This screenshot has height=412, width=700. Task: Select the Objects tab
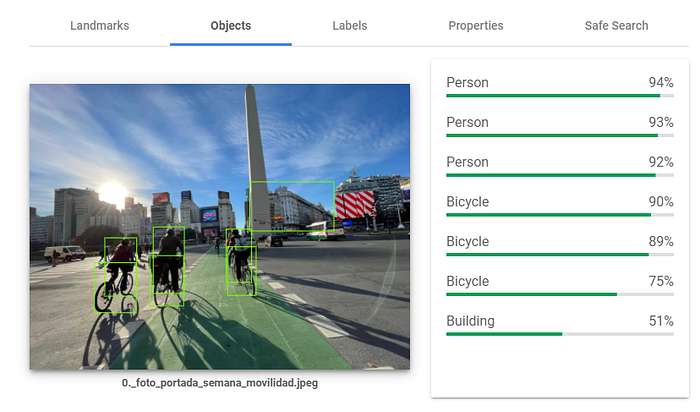click(231, 25)
